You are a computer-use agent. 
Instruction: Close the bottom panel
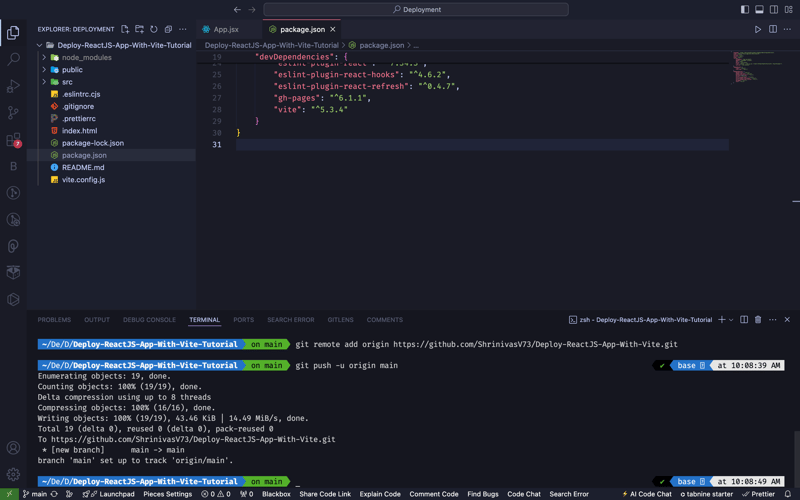(787, 319)
